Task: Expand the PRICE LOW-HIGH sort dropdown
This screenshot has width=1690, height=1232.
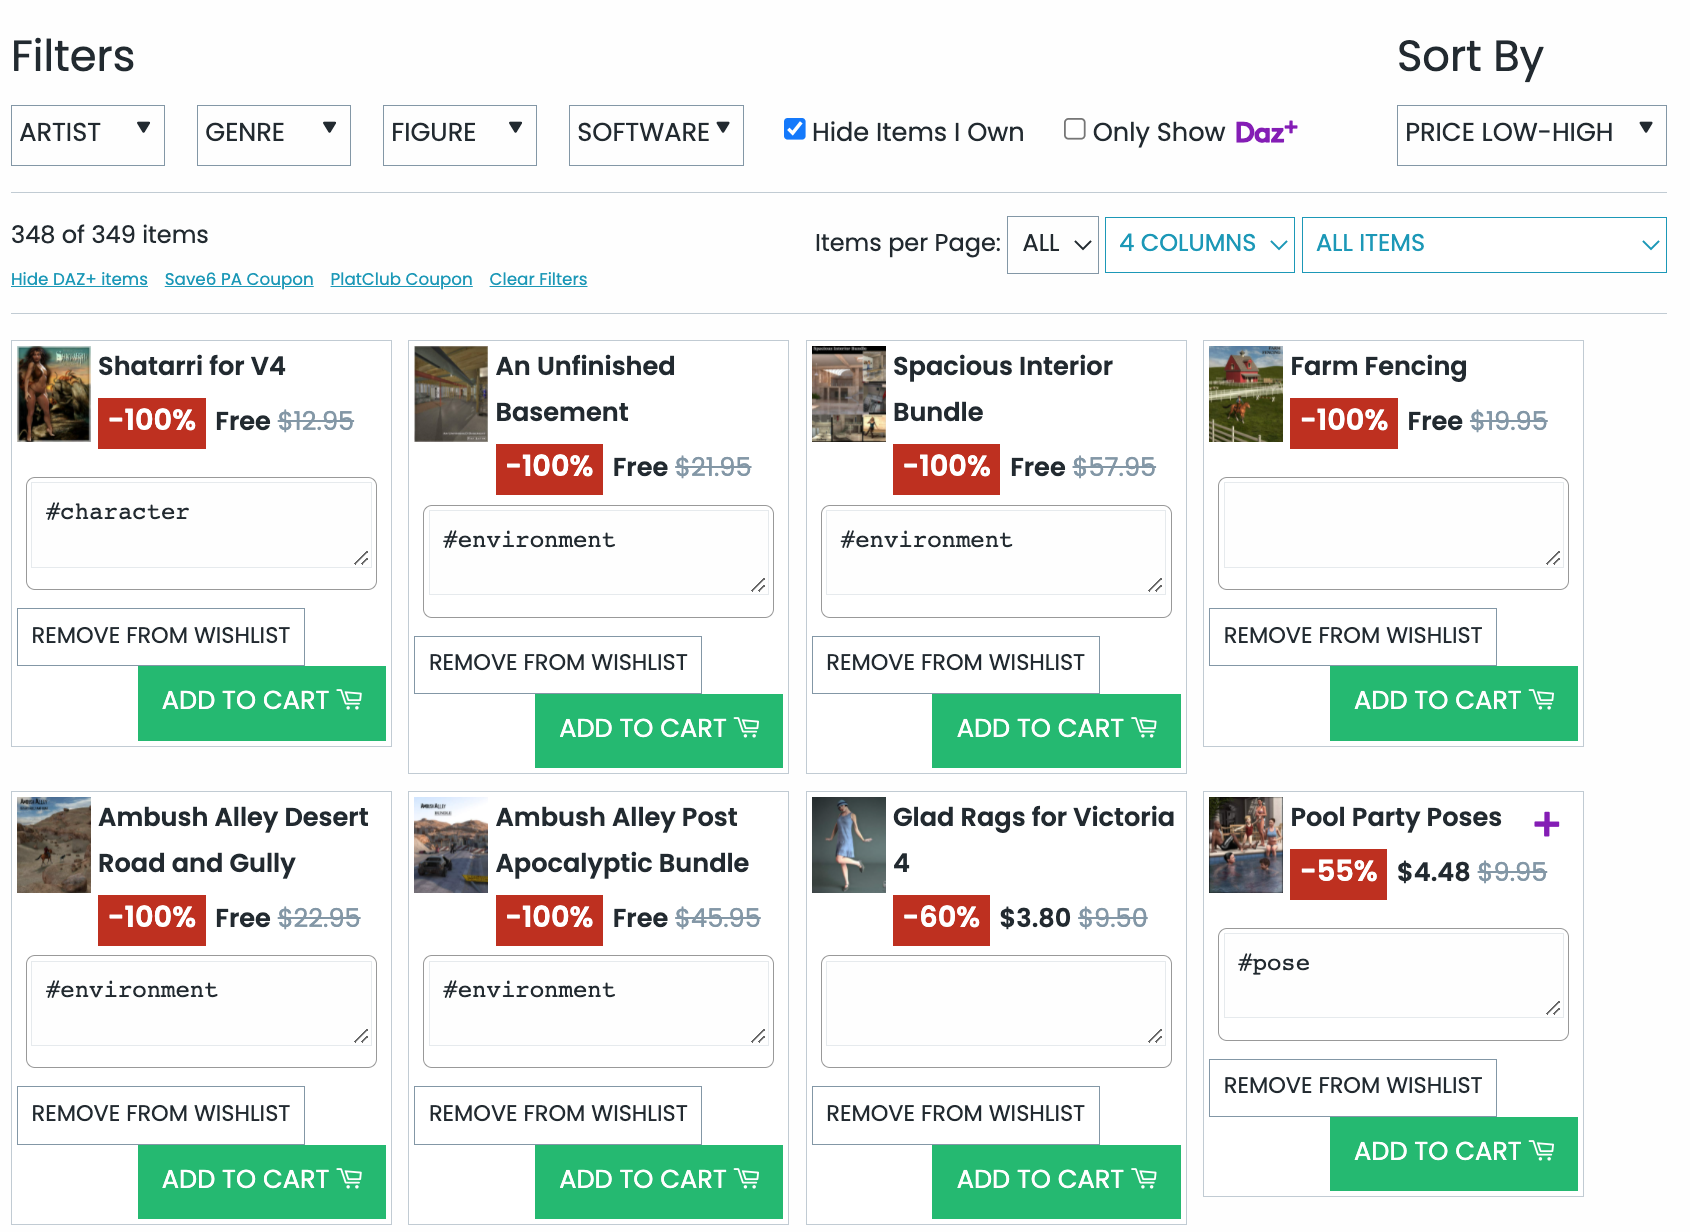Action: (x=1530, y=134)
